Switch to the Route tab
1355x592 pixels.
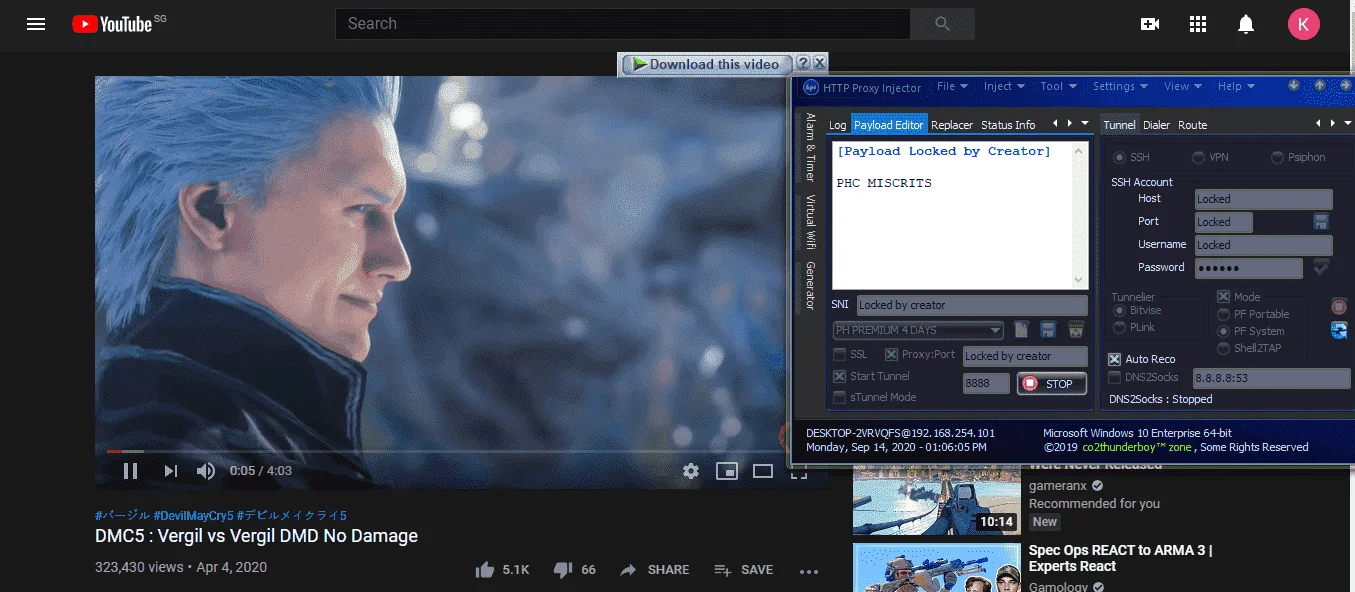[1192, 125]
